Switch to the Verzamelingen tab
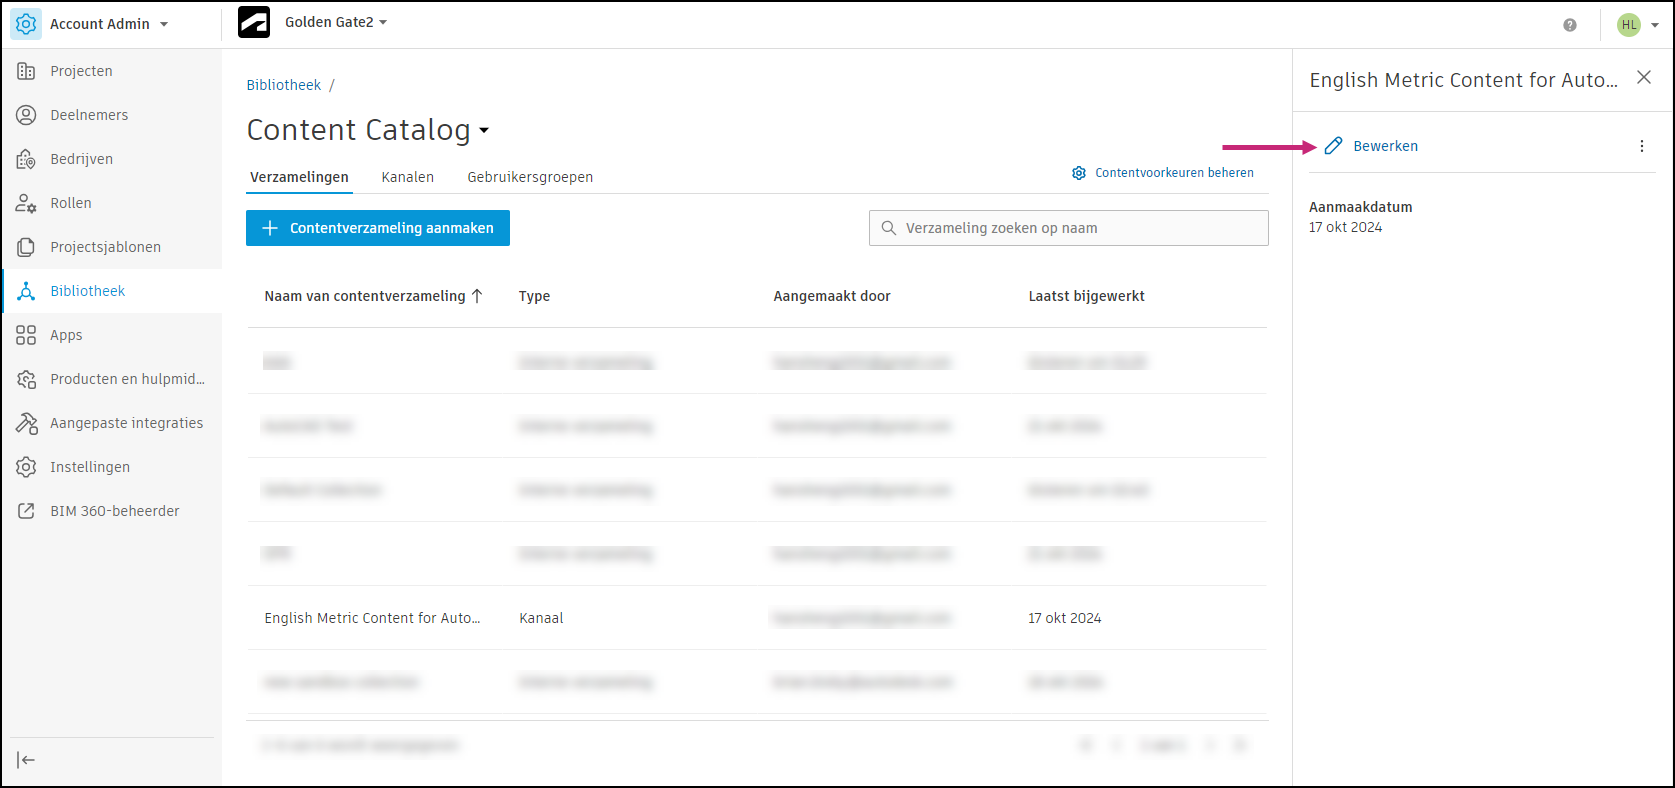This screenshot has height=788, width=1675. pyautogui.click(x=299, y=177)
